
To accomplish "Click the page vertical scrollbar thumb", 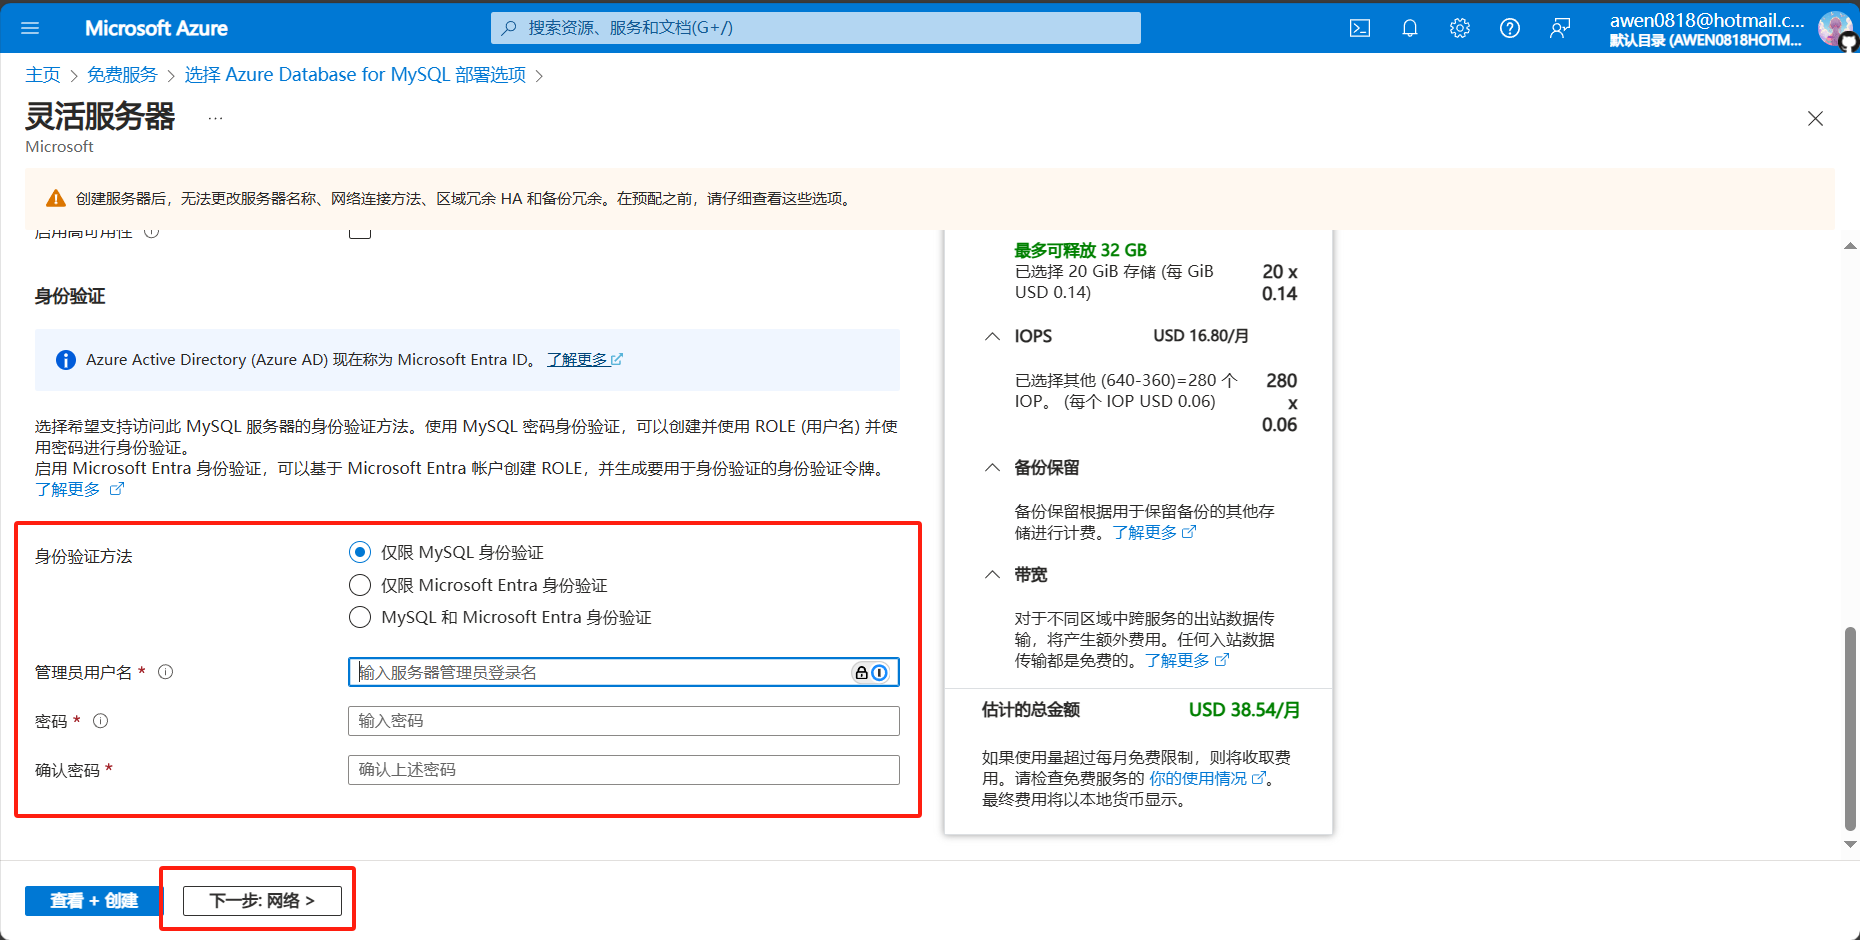I will click(1850, 728).
